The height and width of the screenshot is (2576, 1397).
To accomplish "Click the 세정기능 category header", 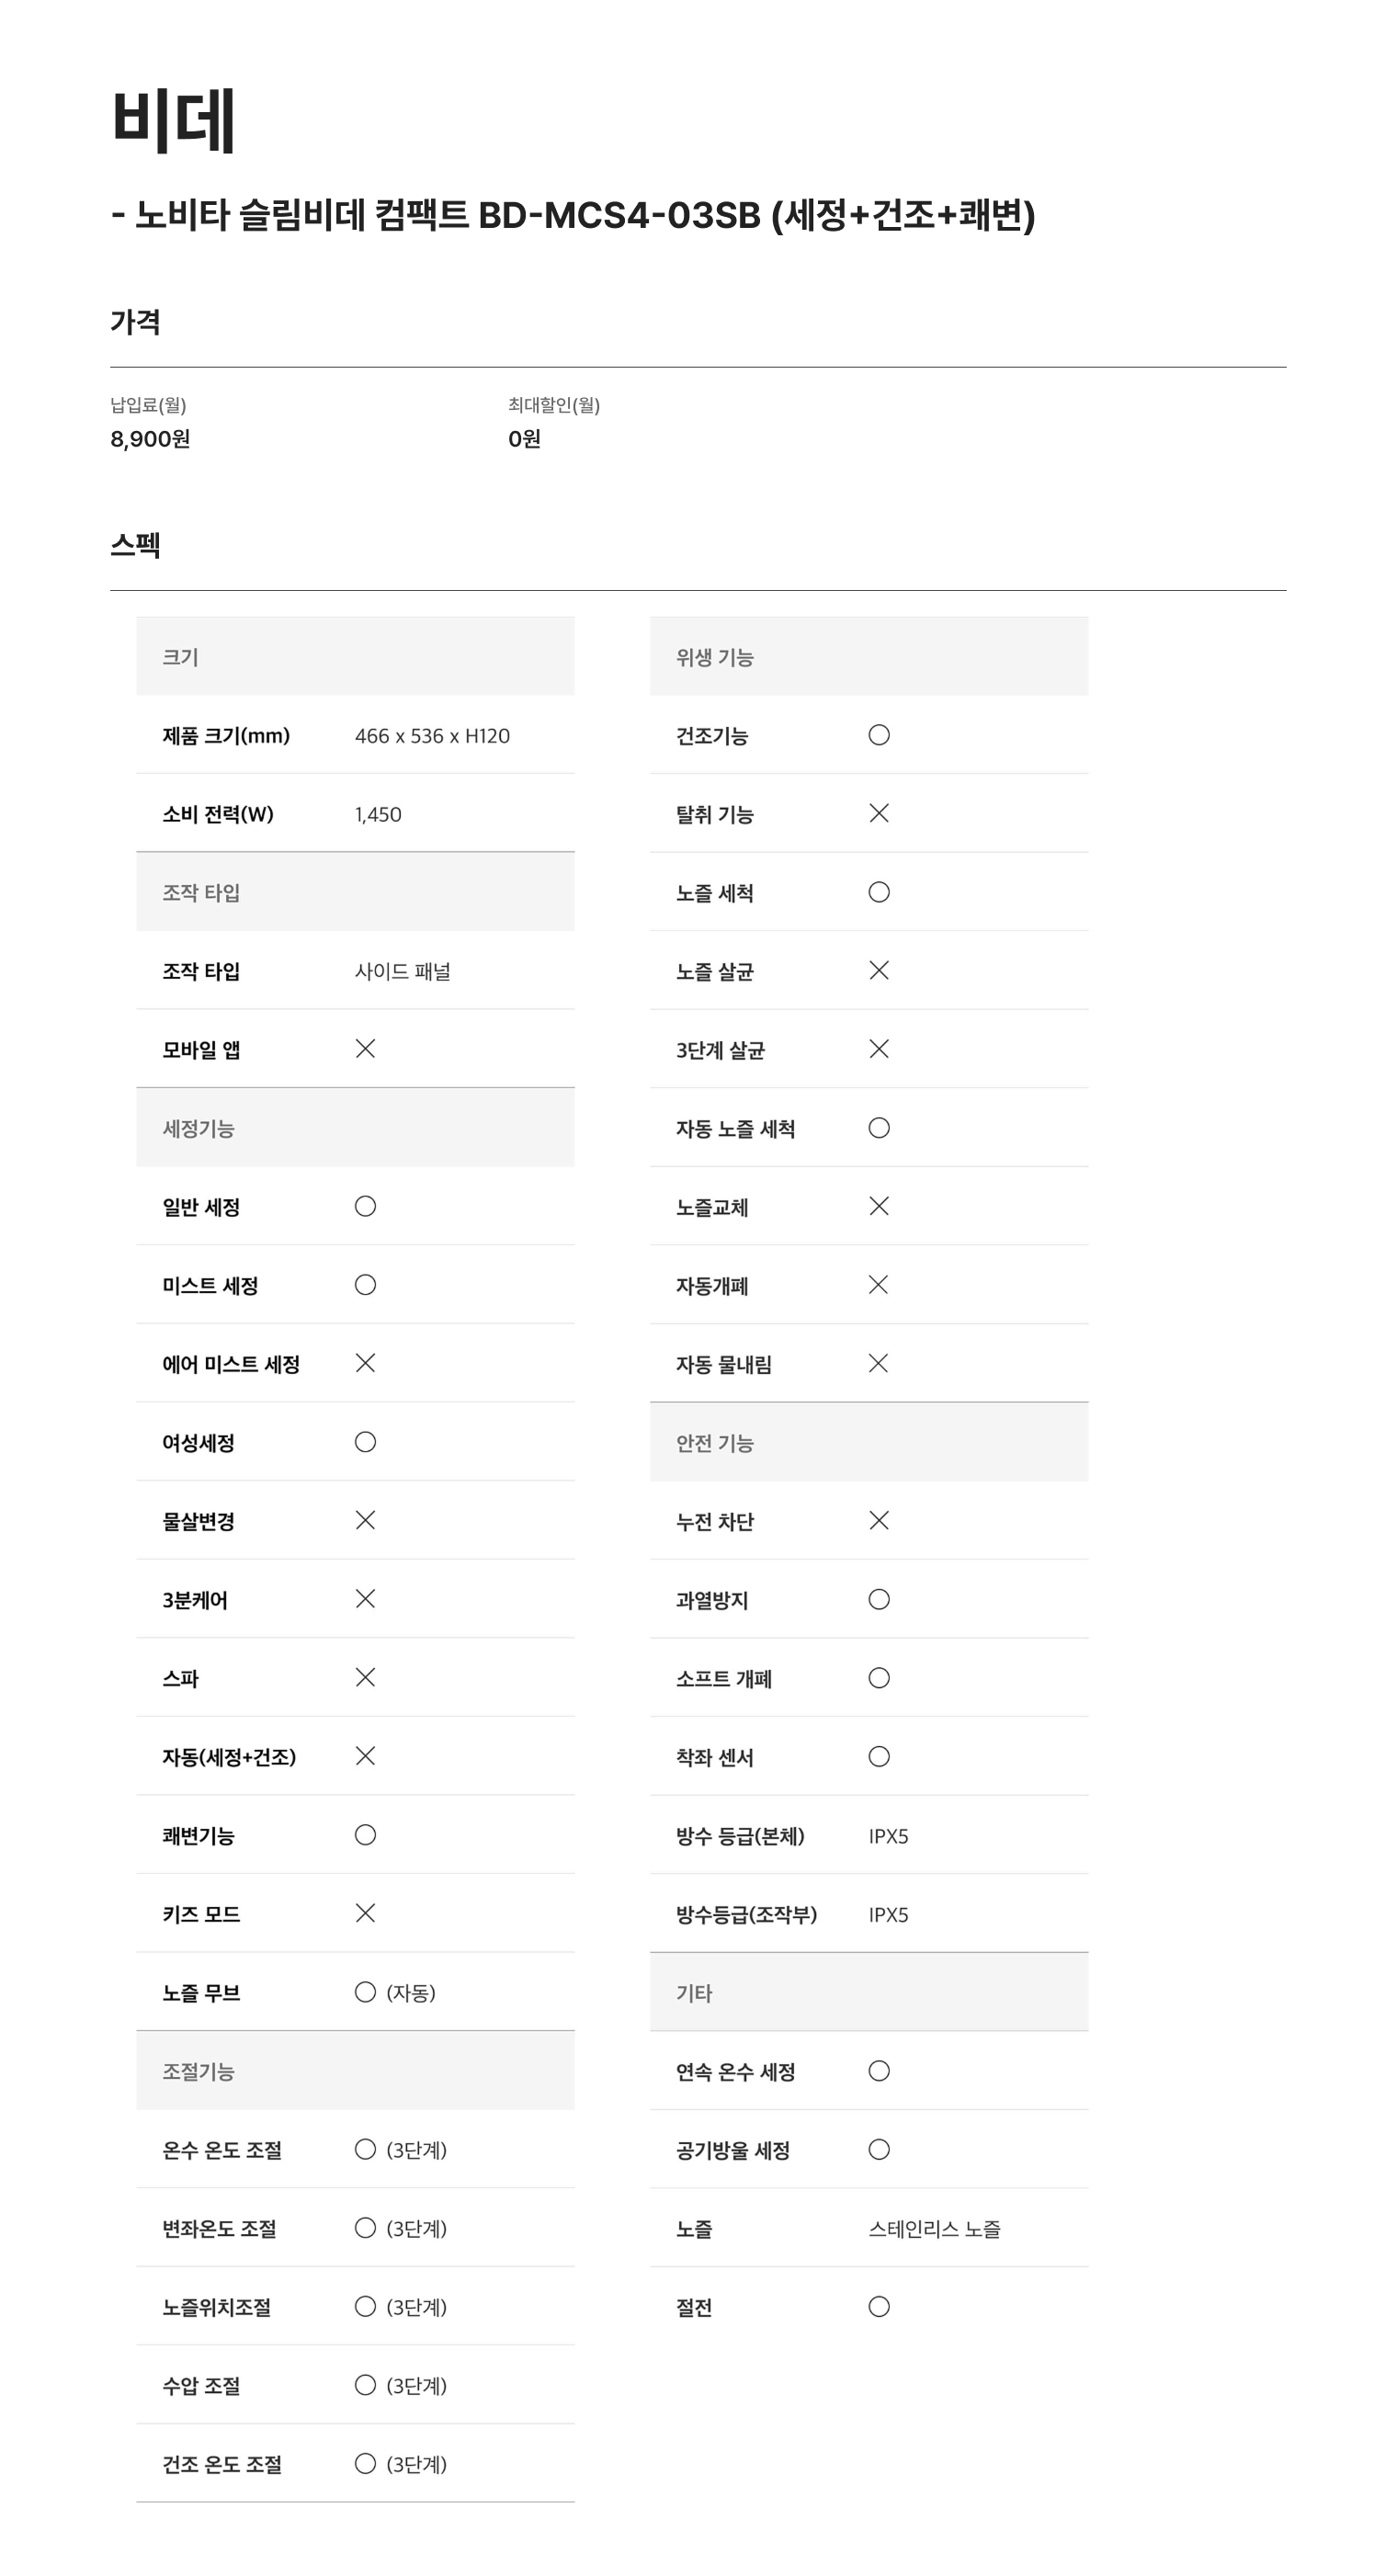I will point(198,1128).
